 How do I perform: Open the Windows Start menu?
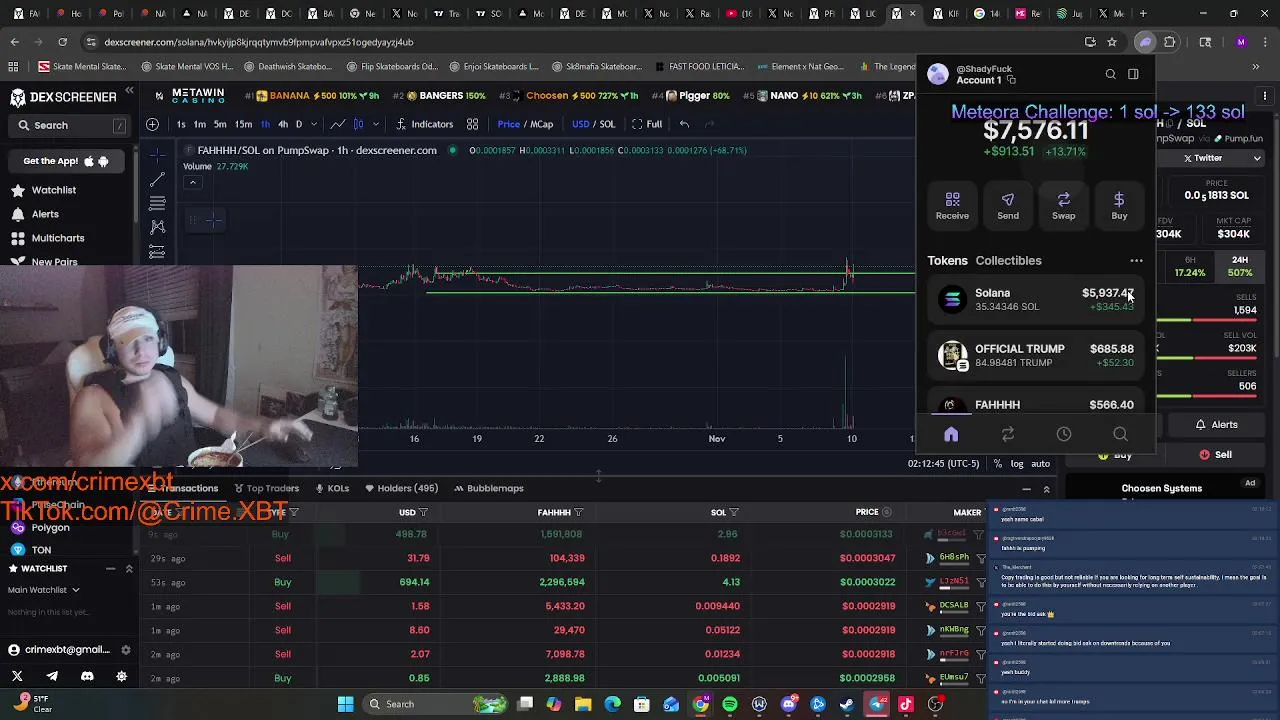(345, 704)
